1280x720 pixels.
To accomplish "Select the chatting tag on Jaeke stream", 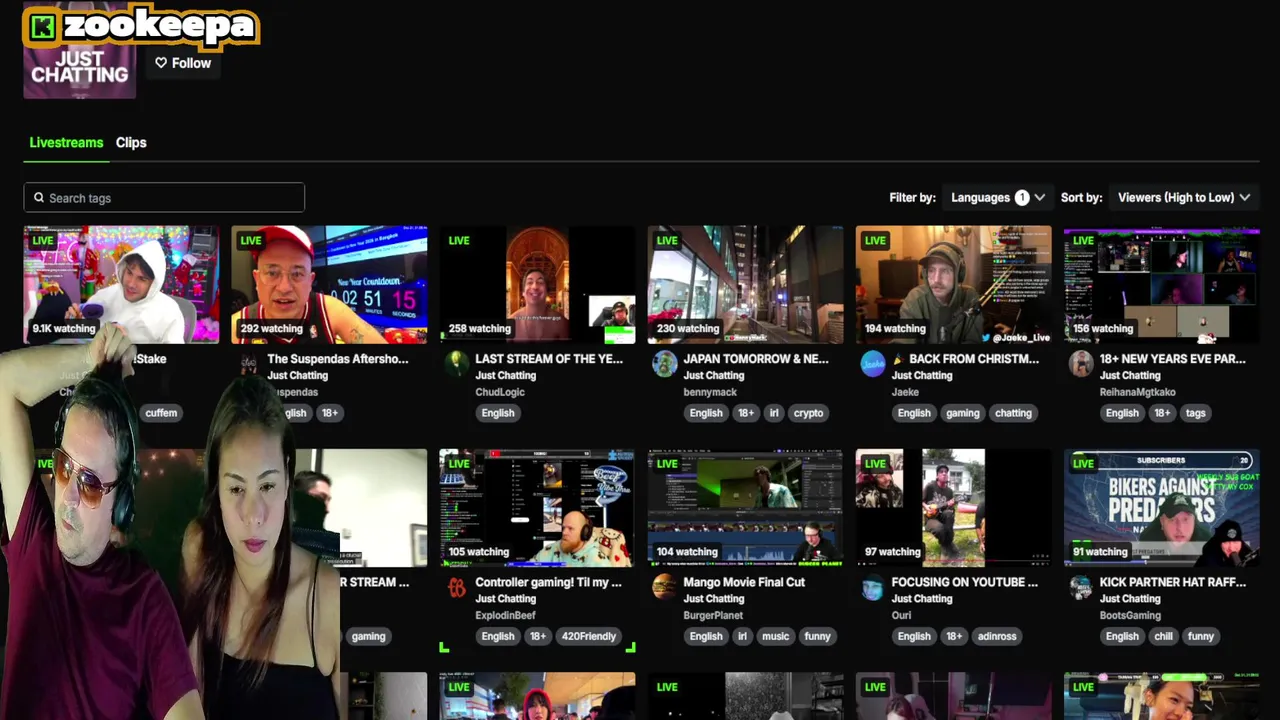I will click(1013, 413).
